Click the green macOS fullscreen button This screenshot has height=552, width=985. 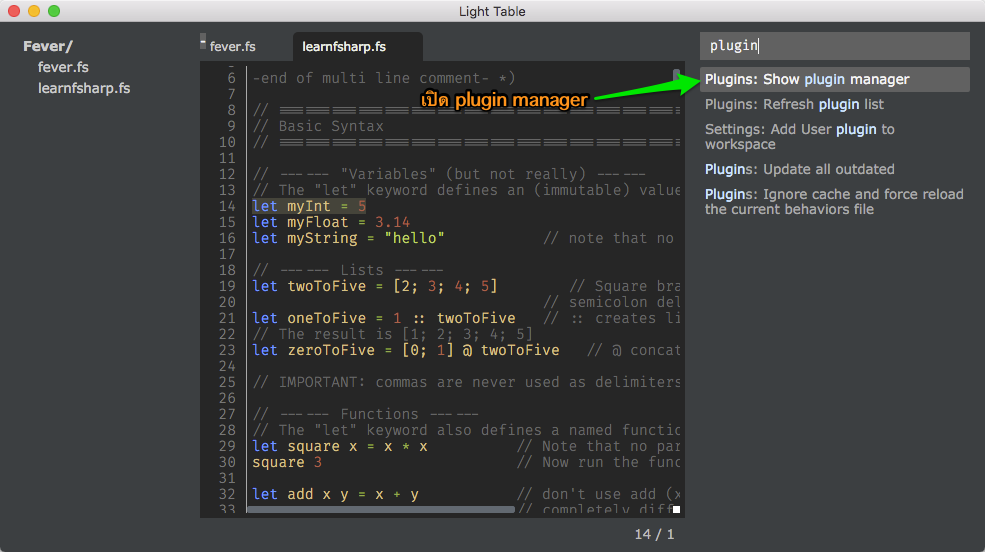pyautogui.click(x=54, y=11)
